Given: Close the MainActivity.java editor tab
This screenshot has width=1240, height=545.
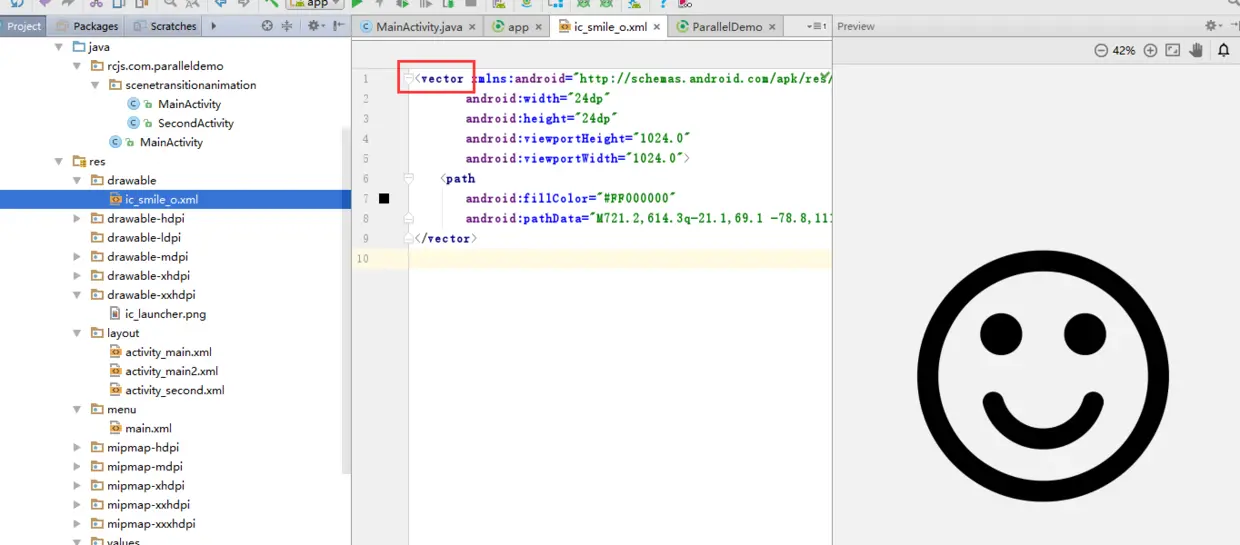Looking at the screenshot, I should tap(473, 27).
